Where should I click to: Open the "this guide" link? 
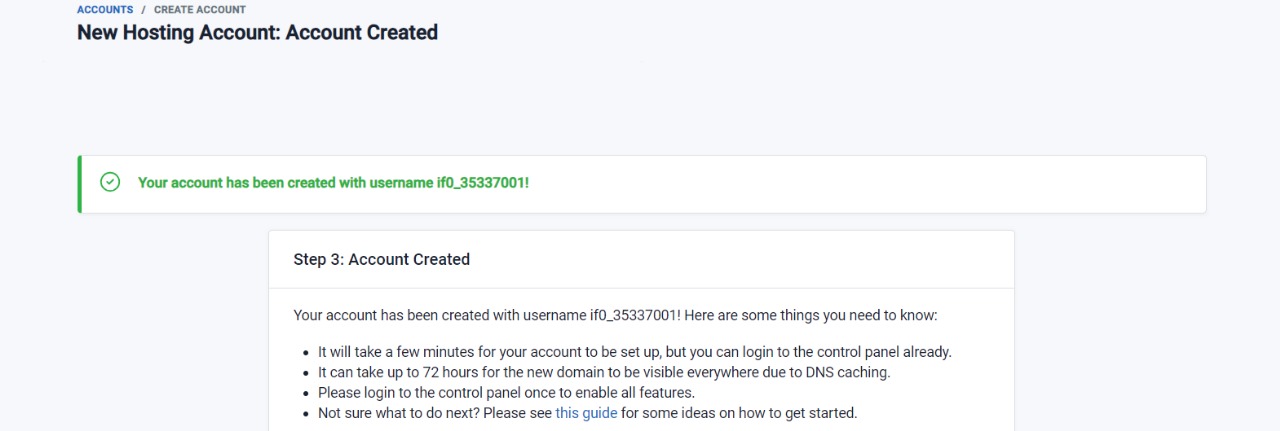point(586,413)
